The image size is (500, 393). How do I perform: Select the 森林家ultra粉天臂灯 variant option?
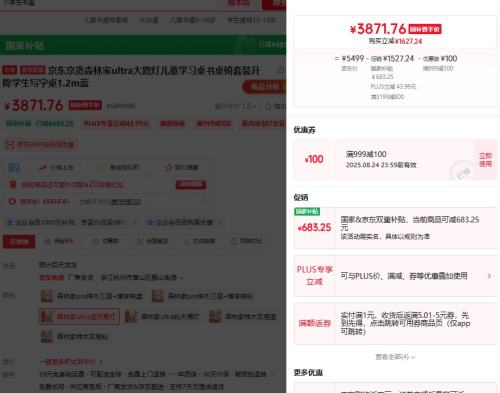tap(162, 316)
